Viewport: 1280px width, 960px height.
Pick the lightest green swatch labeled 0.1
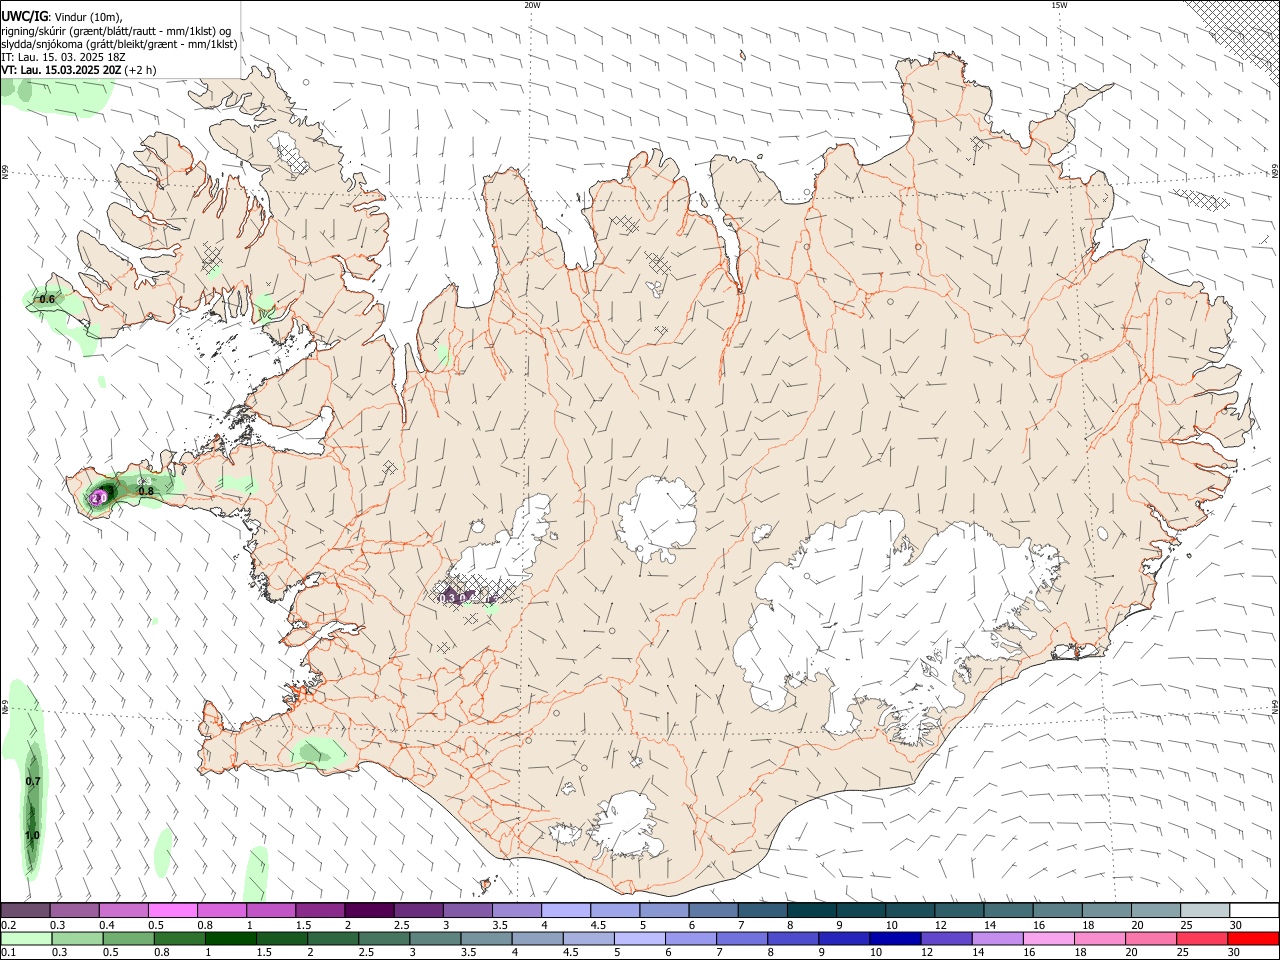pos(26,938)
